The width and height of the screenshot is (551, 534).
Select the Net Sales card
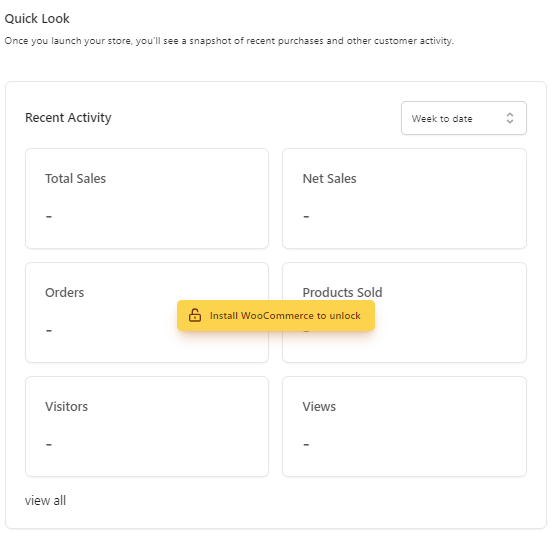pyautogui.click(x=404, y=198)
